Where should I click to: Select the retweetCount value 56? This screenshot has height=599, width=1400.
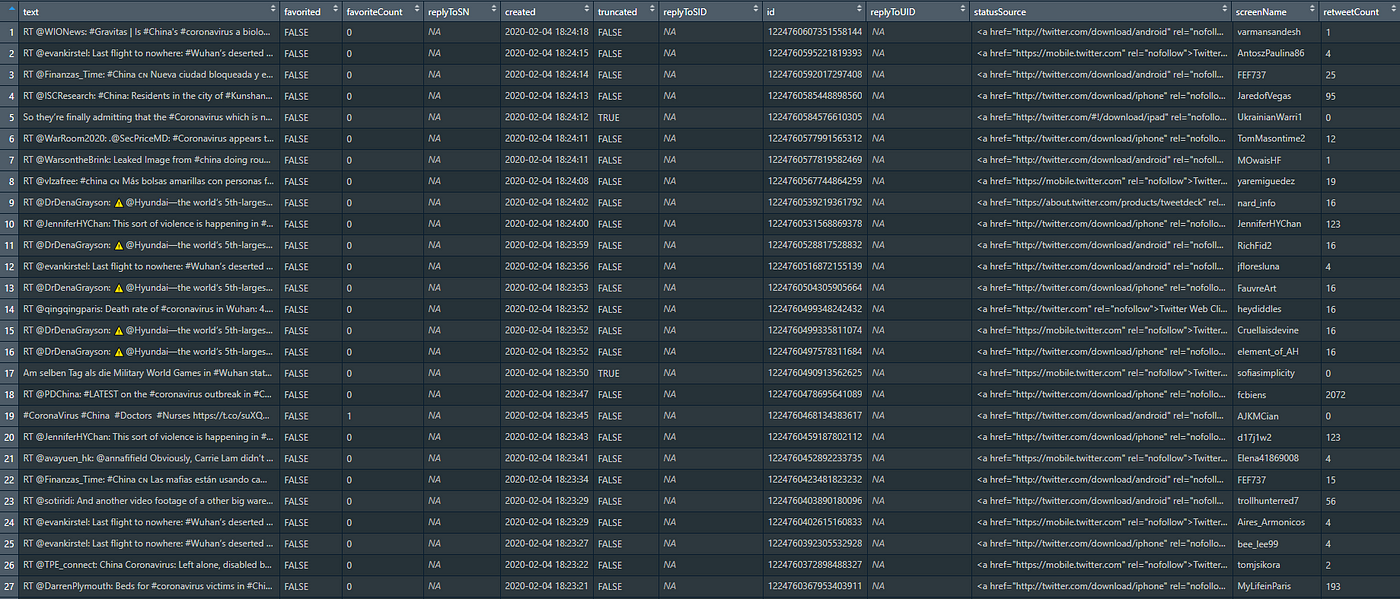[x=1330, y=500]
